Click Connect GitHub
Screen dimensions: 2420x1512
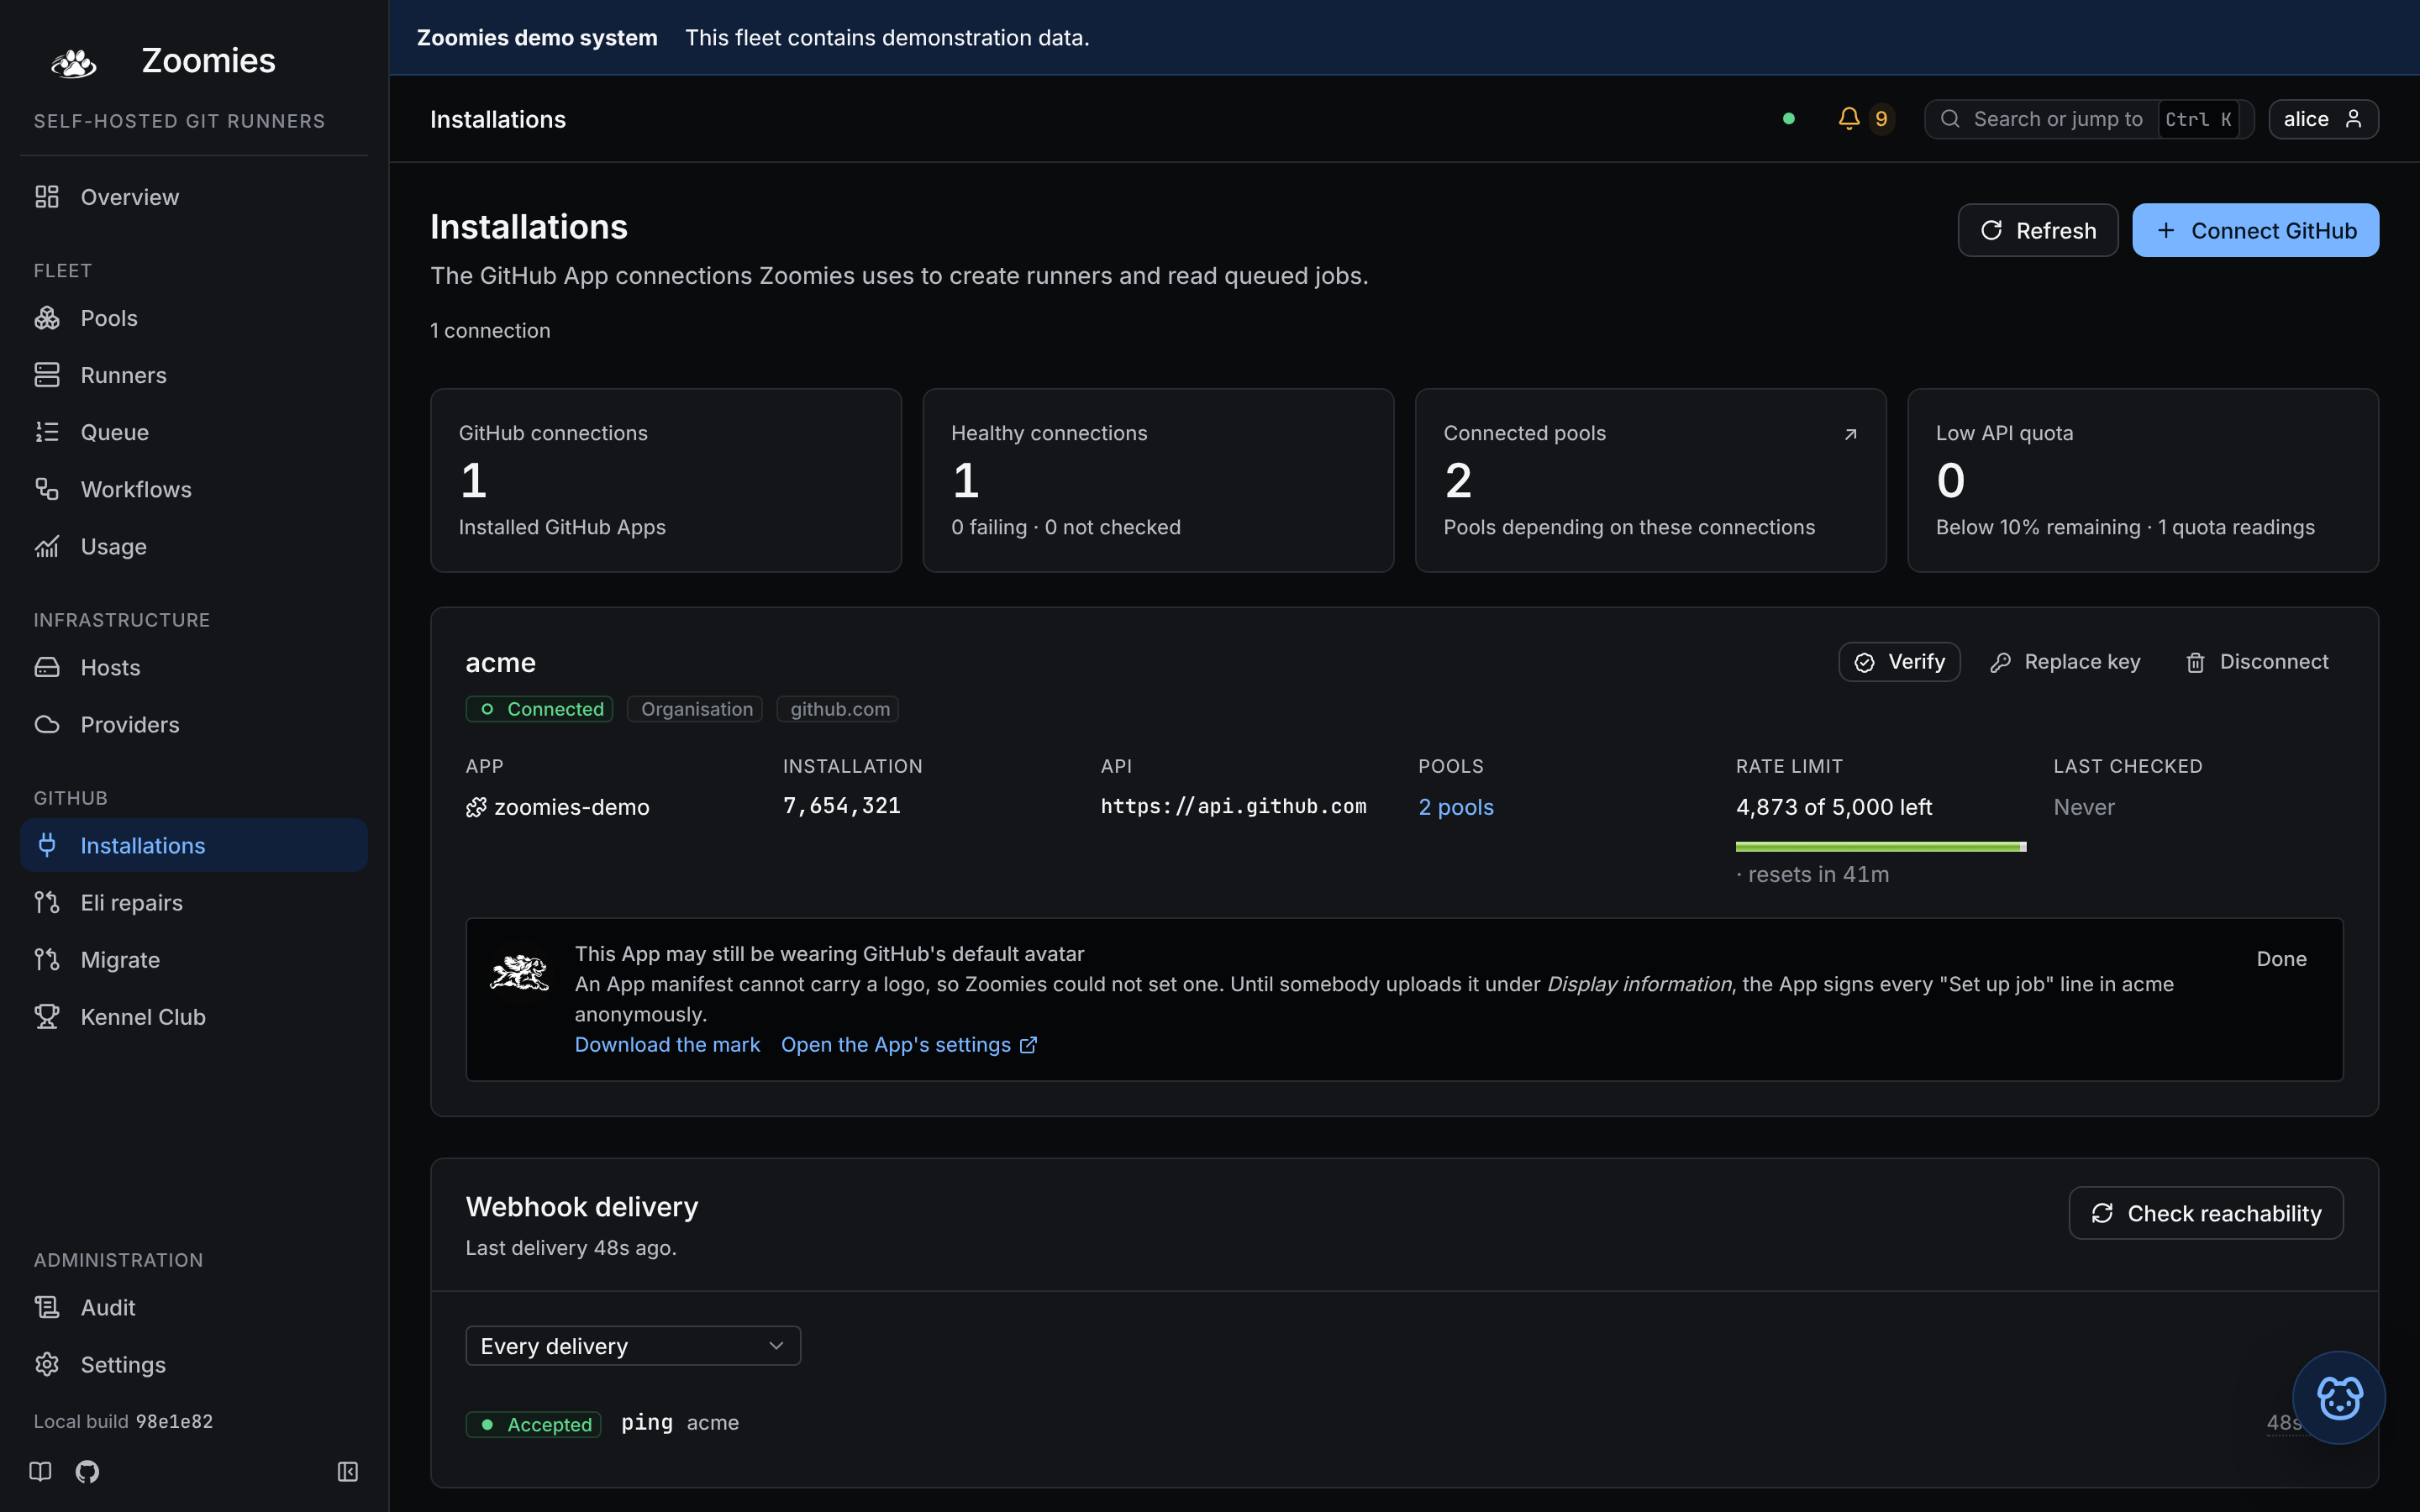click(2255, 230)
